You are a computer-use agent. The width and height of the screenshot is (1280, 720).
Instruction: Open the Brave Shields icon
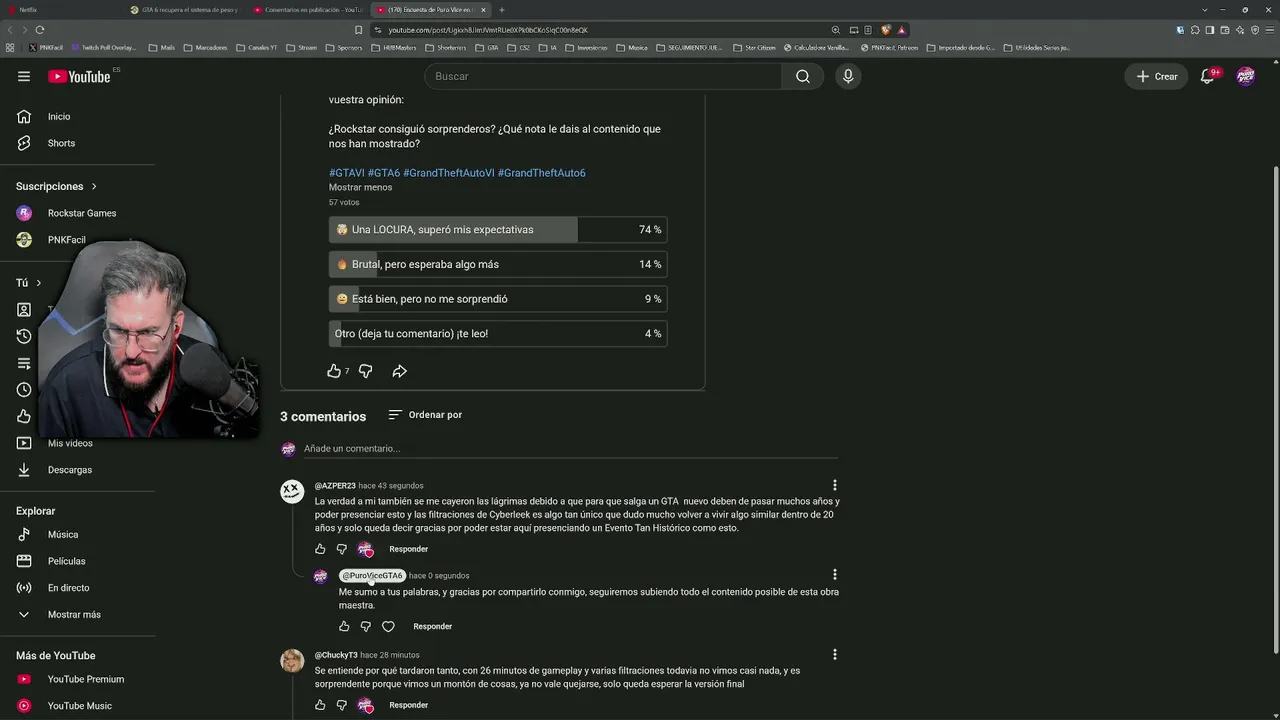pyautogui.click(x=886, y=30)
